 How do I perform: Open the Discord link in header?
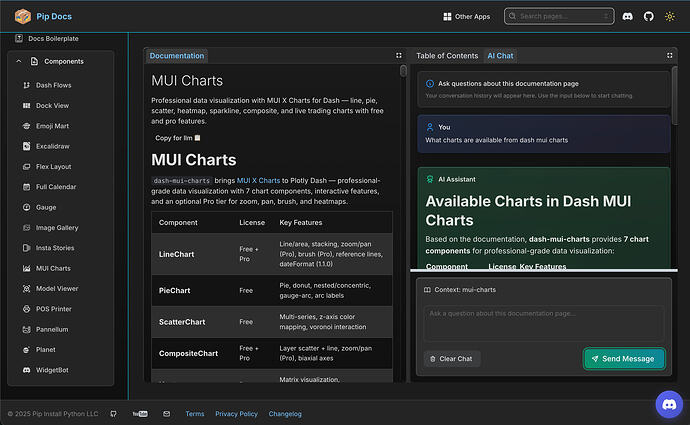click(628, 16)
